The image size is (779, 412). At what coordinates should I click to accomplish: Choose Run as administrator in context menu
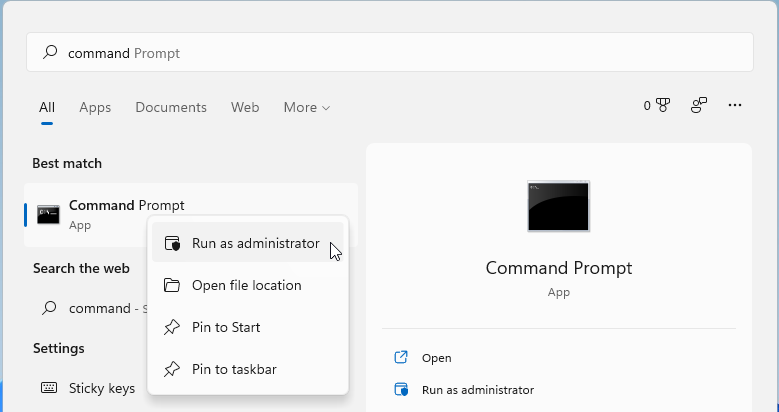point(247,243)
